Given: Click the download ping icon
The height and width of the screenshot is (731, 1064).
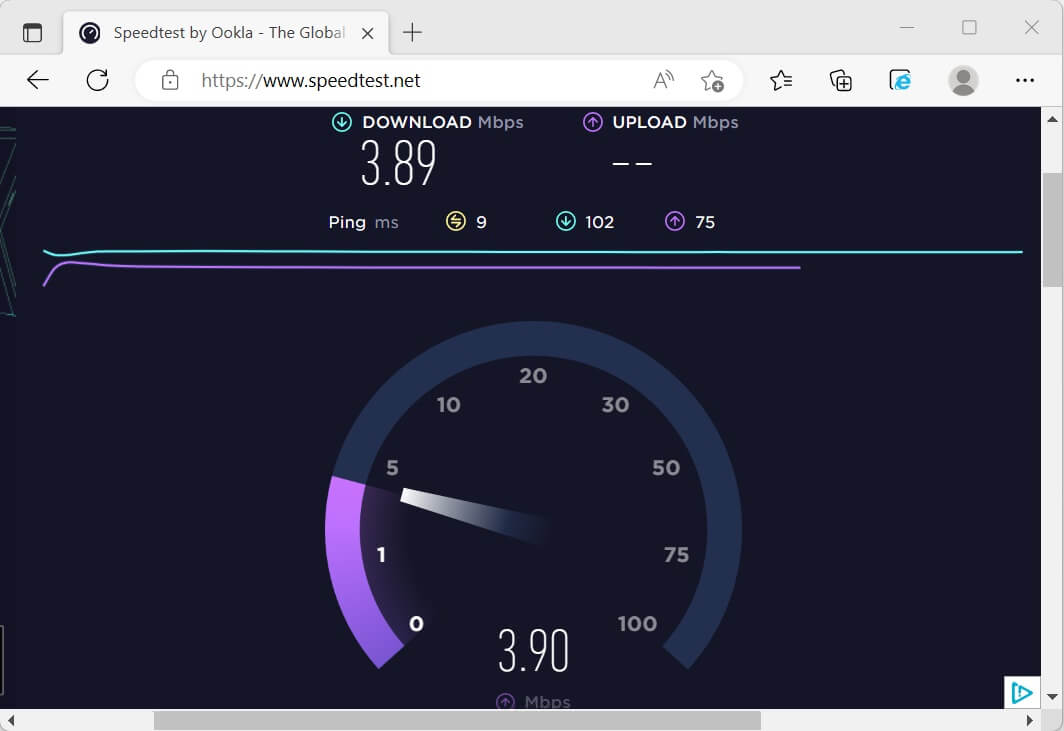Looking at the screenshot, I should 566,222.
